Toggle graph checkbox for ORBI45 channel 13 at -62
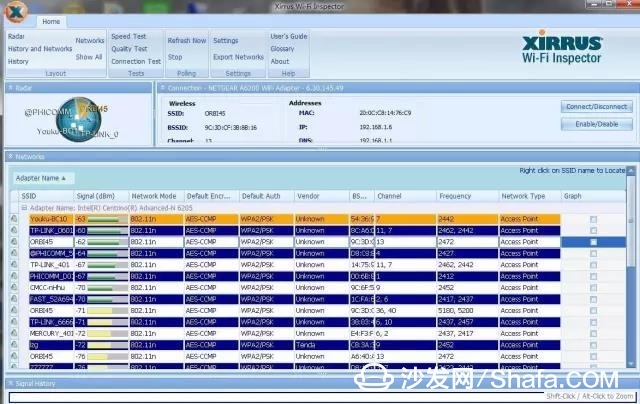Viewport: 640px width, 404px height. [593, 242]
